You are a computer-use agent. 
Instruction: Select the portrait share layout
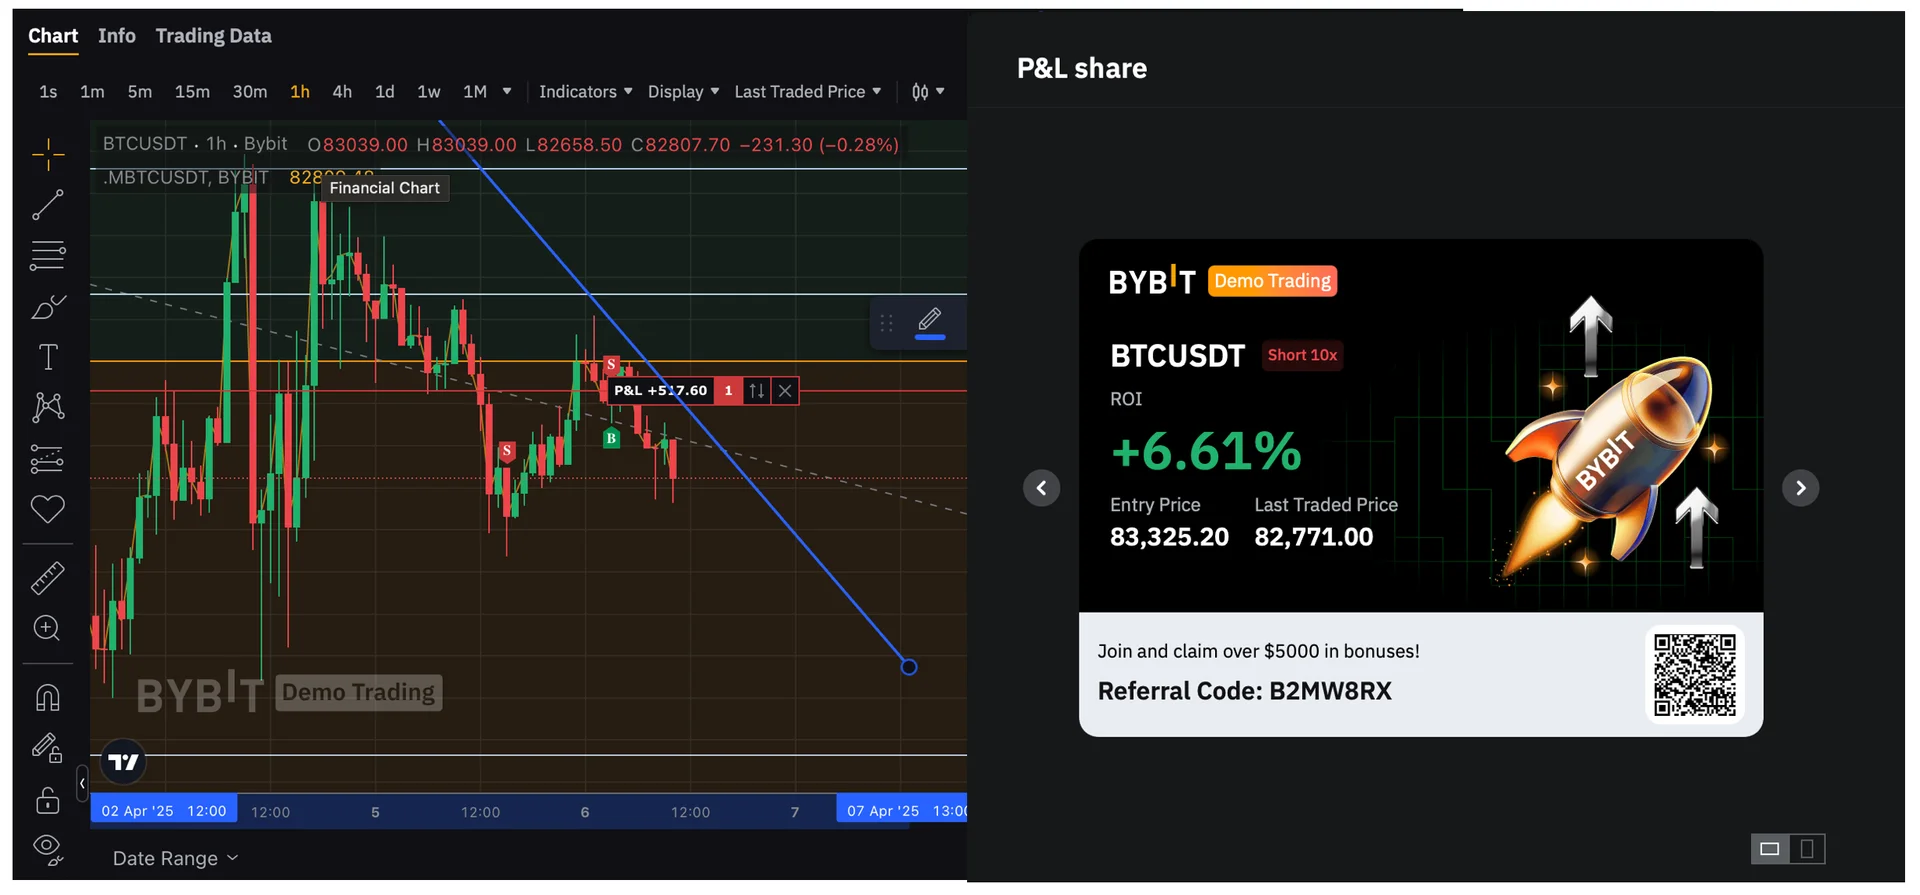coord(1807,849)
